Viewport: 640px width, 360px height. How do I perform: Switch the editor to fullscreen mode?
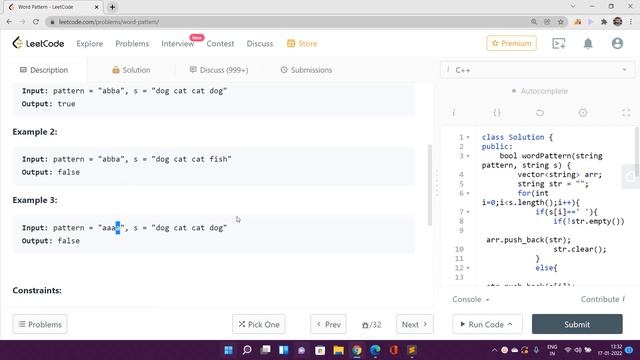626,113
